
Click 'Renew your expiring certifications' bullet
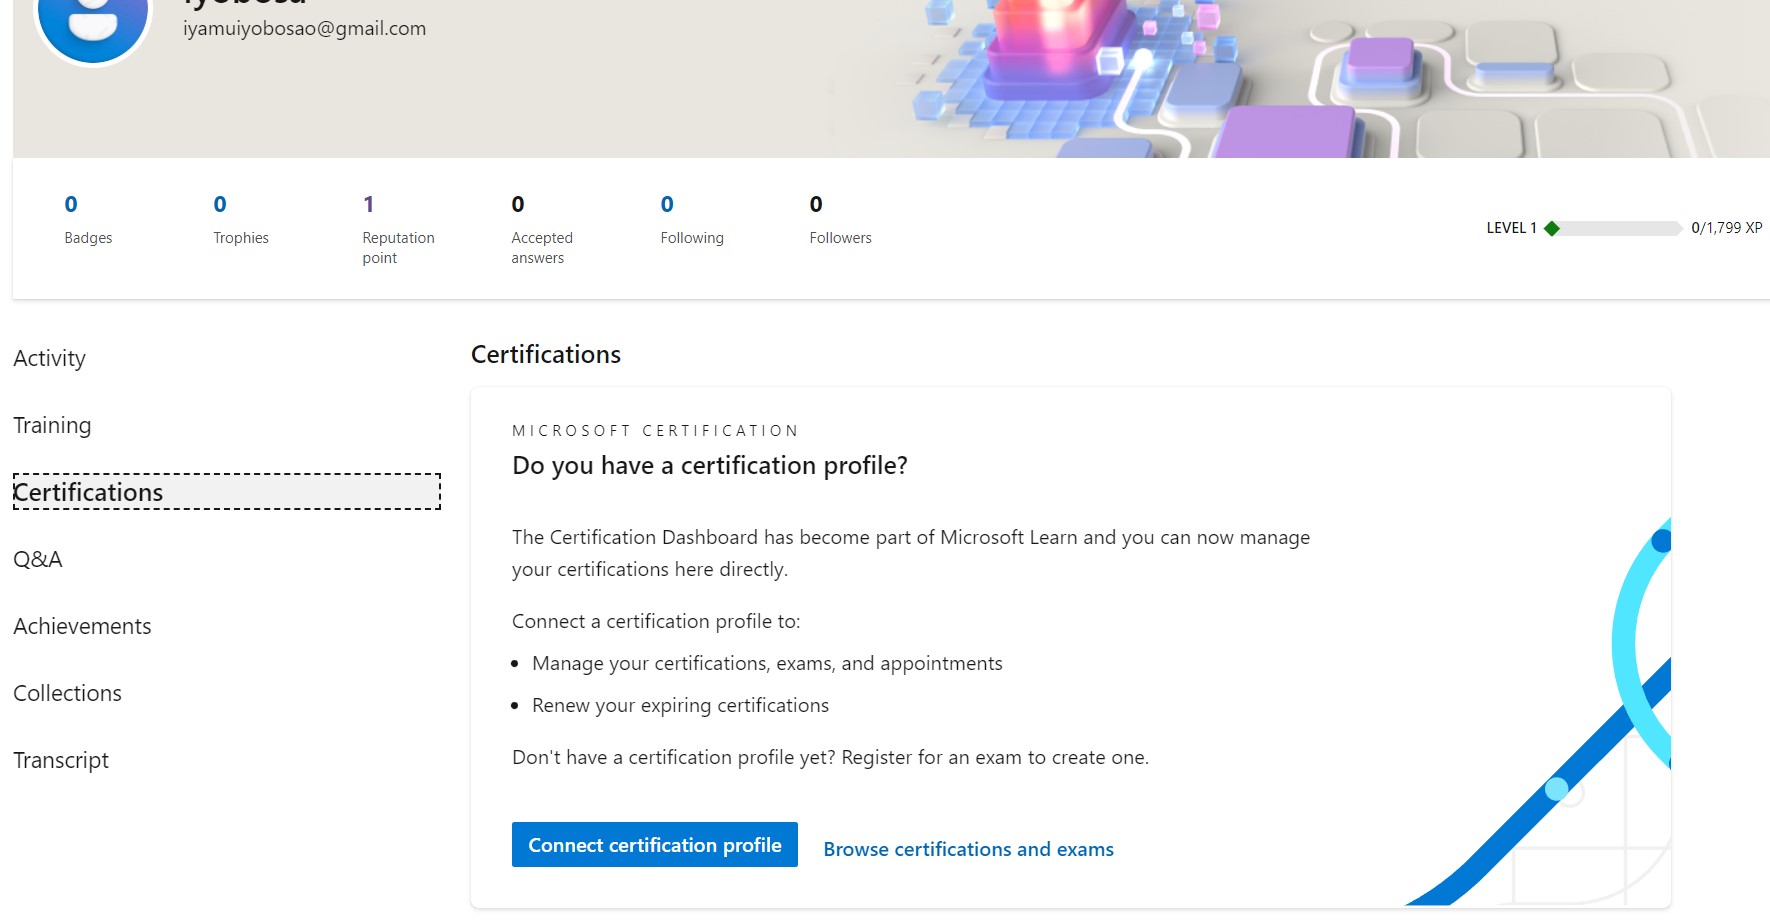(680, 705)
